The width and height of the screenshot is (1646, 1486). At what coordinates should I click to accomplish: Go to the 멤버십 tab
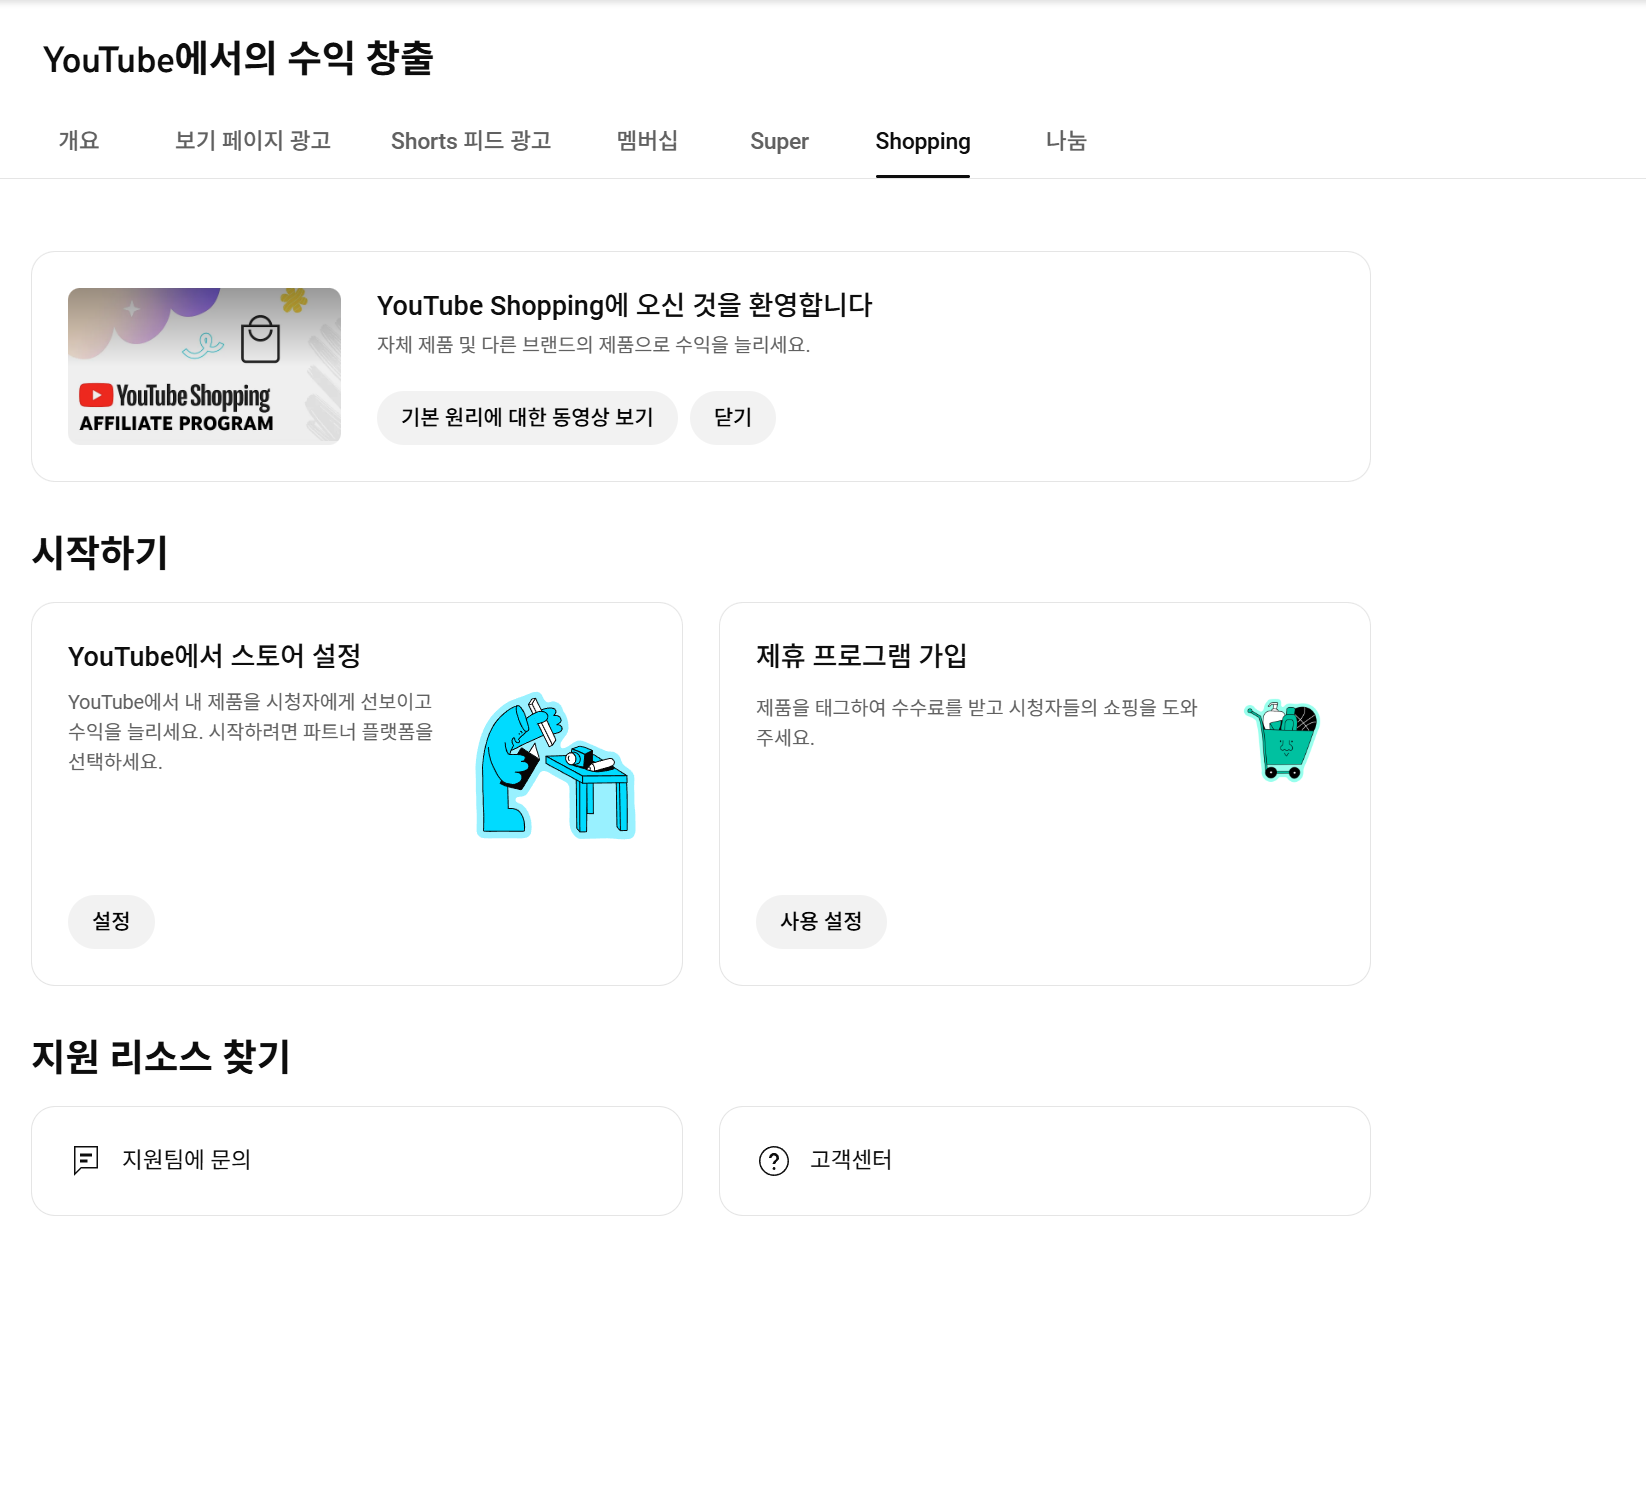pyautogui.click(x=647, y=141)
